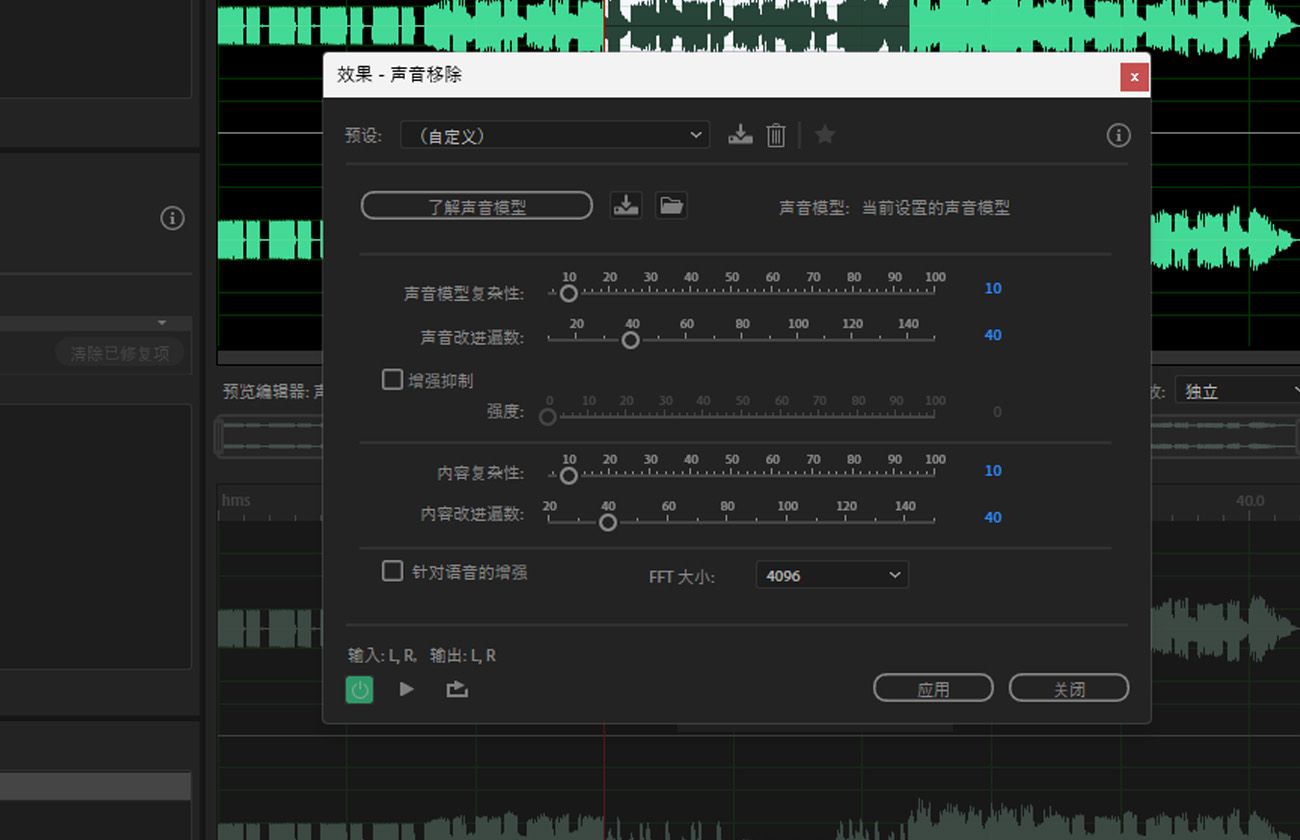Save the current settings as a preset
The image size is (1300, 840).
pyautogui.click(x=740, y=135)
